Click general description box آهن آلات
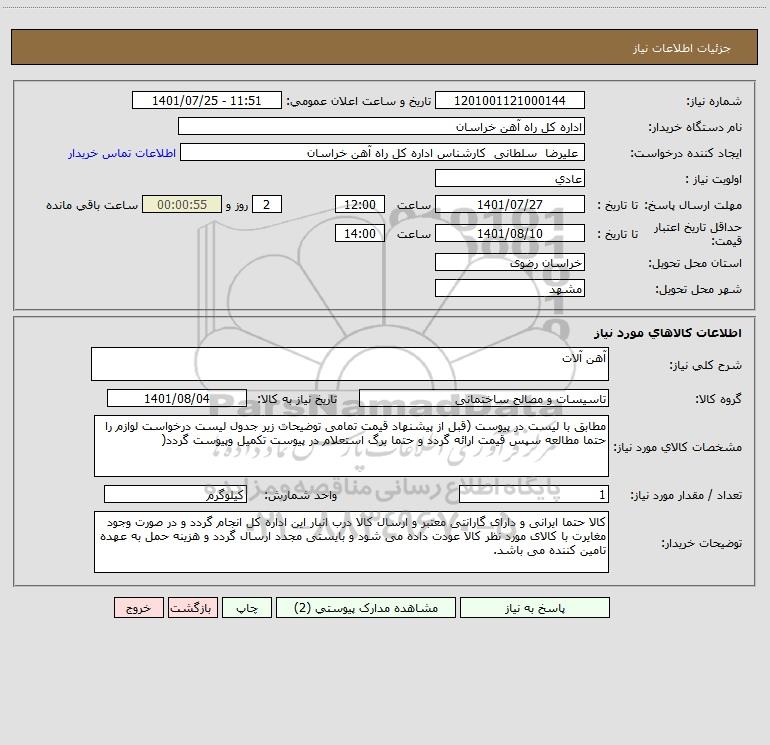The height and width of the screenshot is (745, 770). point(350,364)
